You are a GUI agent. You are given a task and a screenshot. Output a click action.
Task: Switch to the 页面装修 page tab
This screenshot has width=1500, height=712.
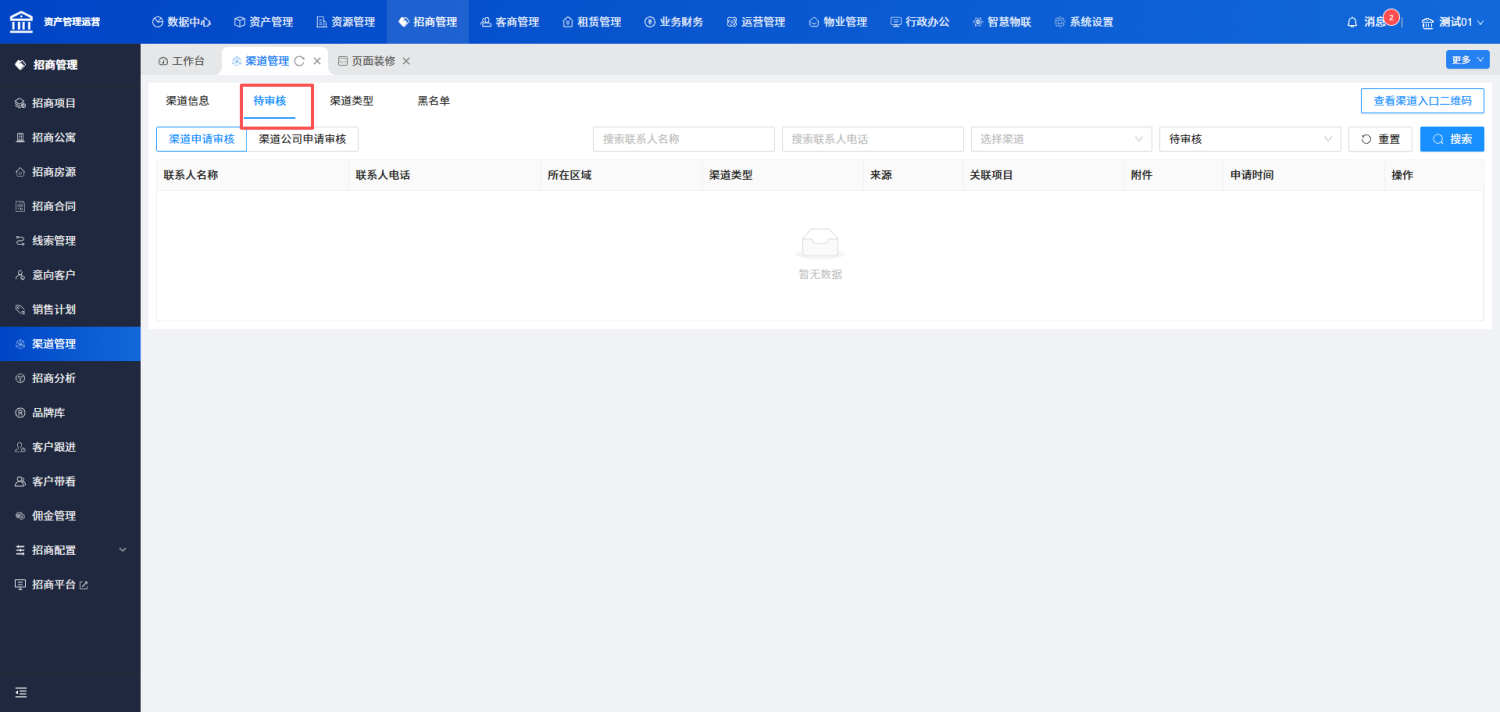(366, 61)
